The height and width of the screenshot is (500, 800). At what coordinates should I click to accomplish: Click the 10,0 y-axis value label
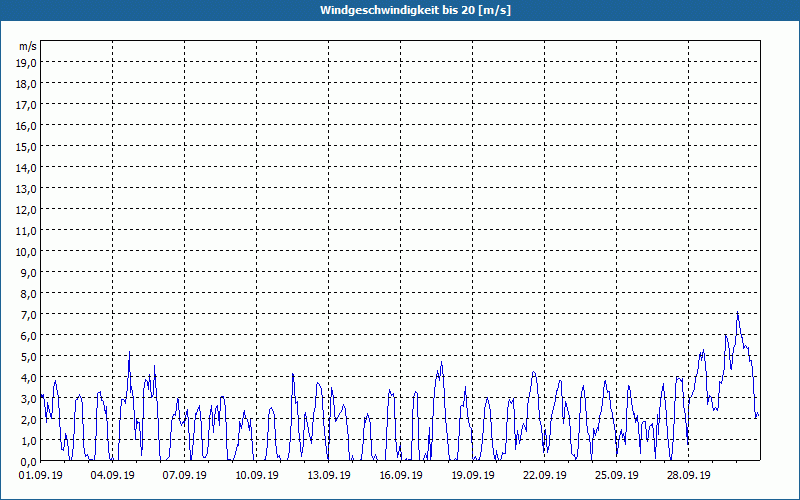(x=27, y=251)
